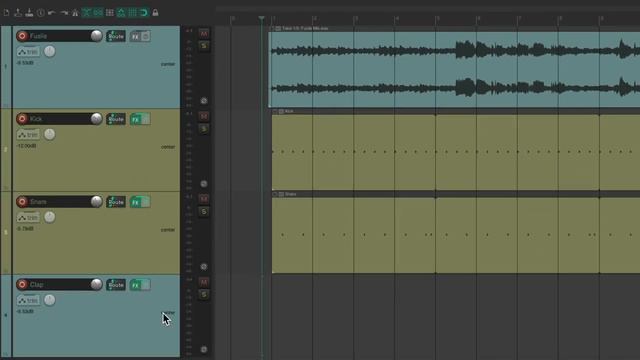640x360 pixels.
Task: Click the Fusile track volume knob
Action: click(96, 36)
